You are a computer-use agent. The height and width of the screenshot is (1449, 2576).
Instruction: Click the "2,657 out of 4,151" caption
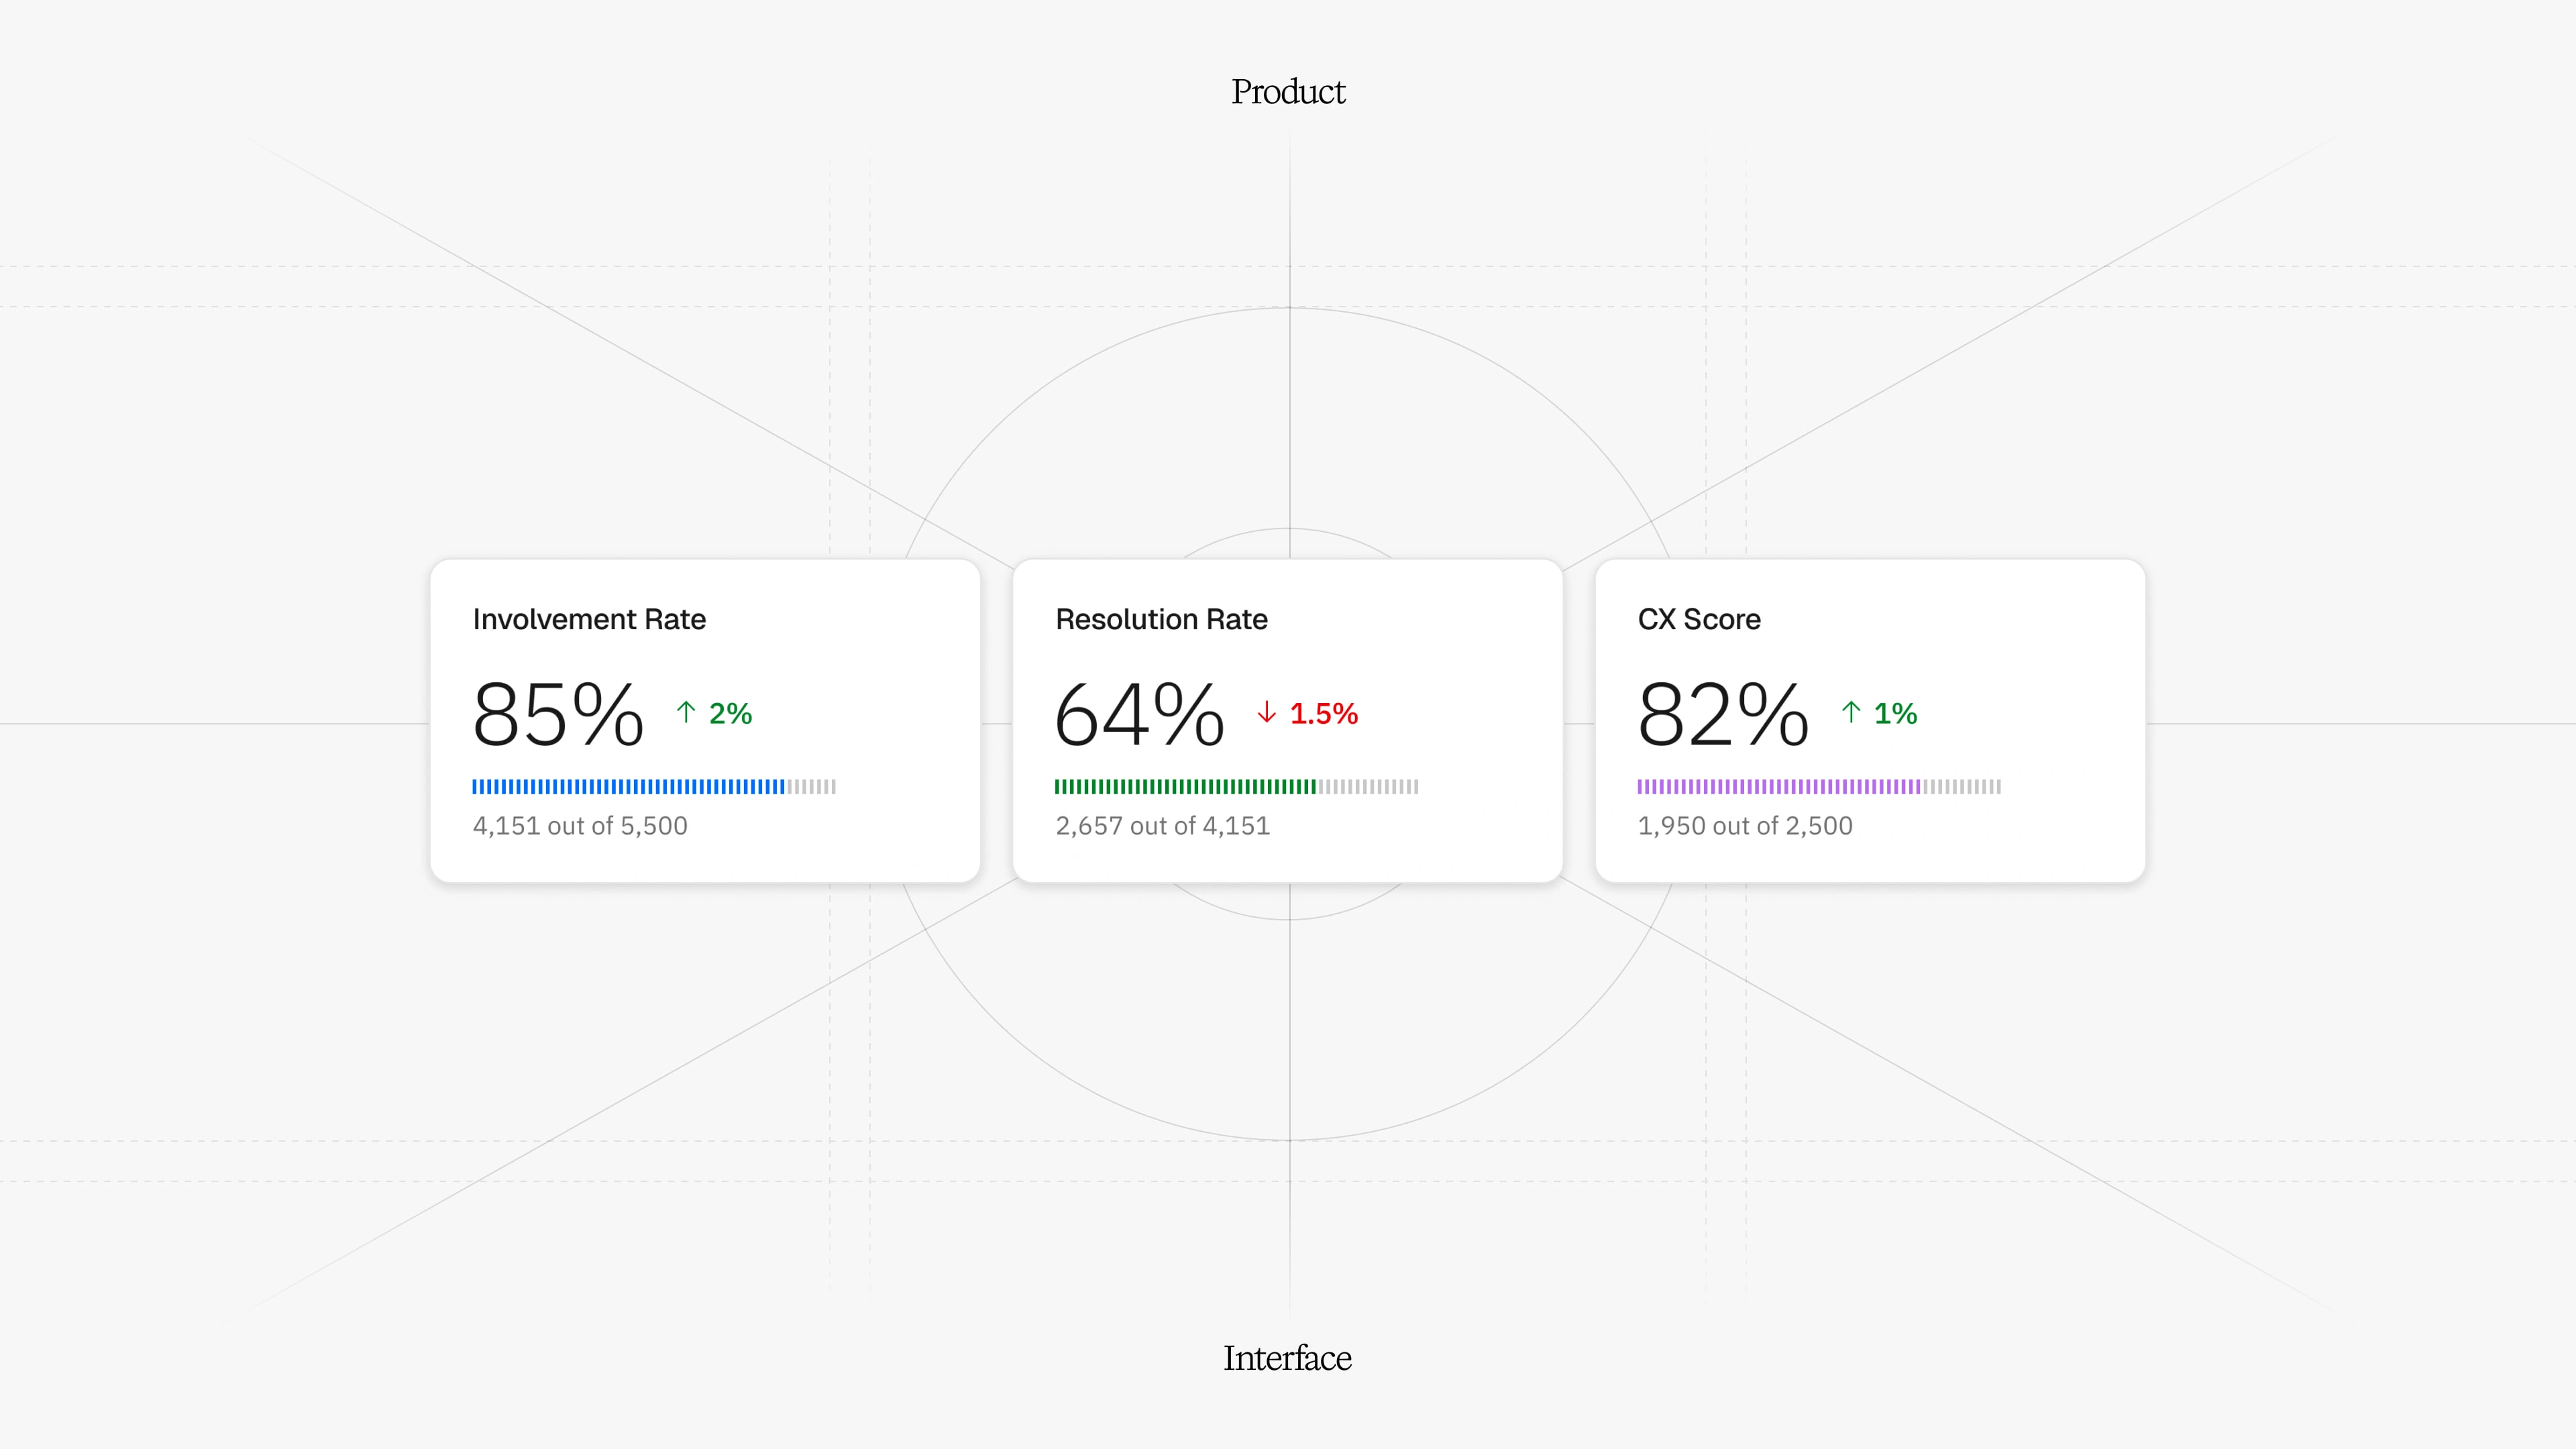(1162, 826)
